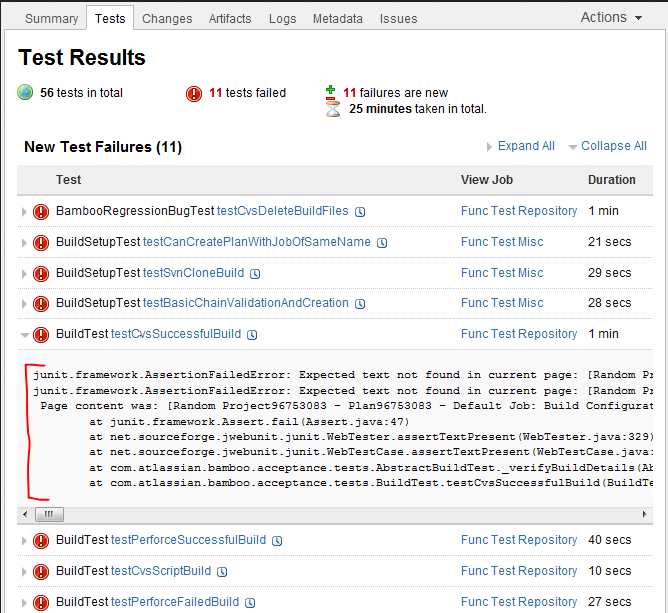Viewport: 668px width, 613px height.
Task: Open Func Test Repository job for testCvsScriptBuild
Action: [x=519, y=571]
